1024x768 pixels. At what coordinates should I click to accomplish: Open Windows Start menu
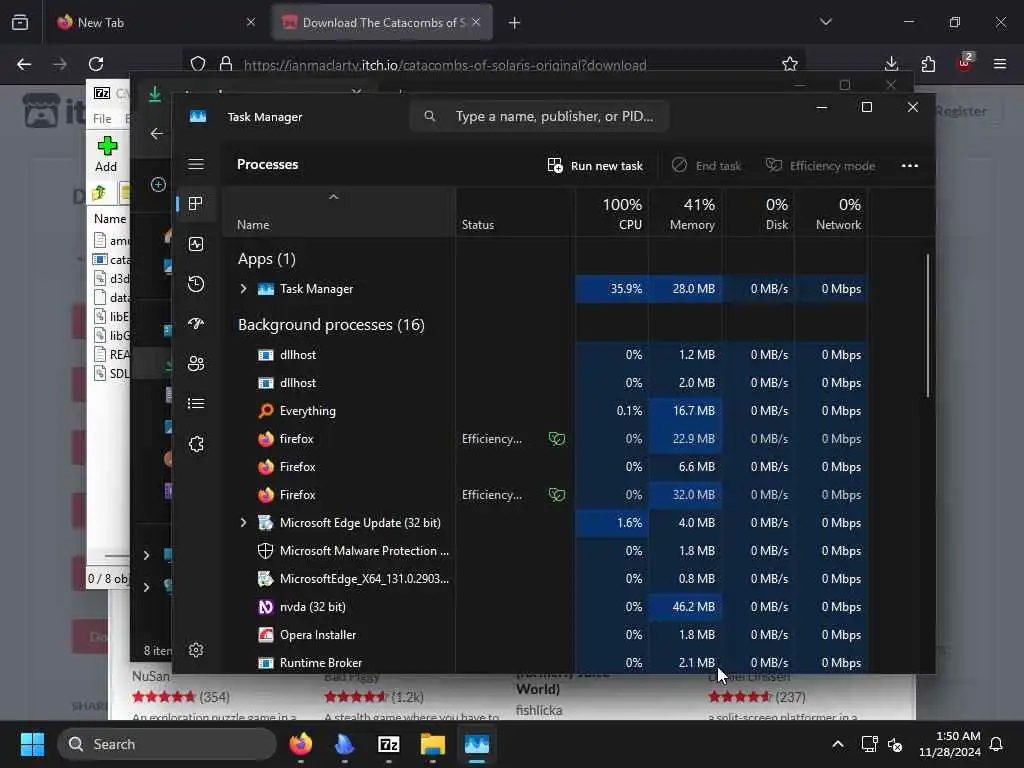(x=32, y=744)
